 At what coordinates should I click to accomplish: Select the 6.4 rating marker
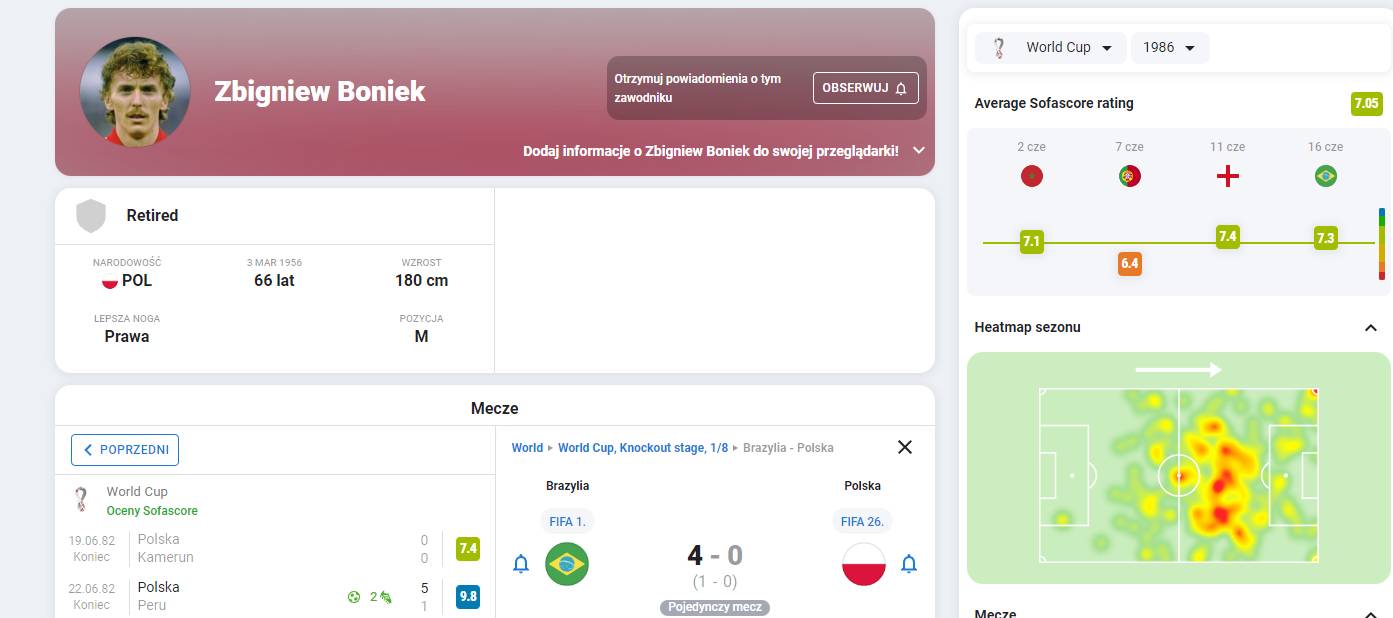pos(1129,264)
